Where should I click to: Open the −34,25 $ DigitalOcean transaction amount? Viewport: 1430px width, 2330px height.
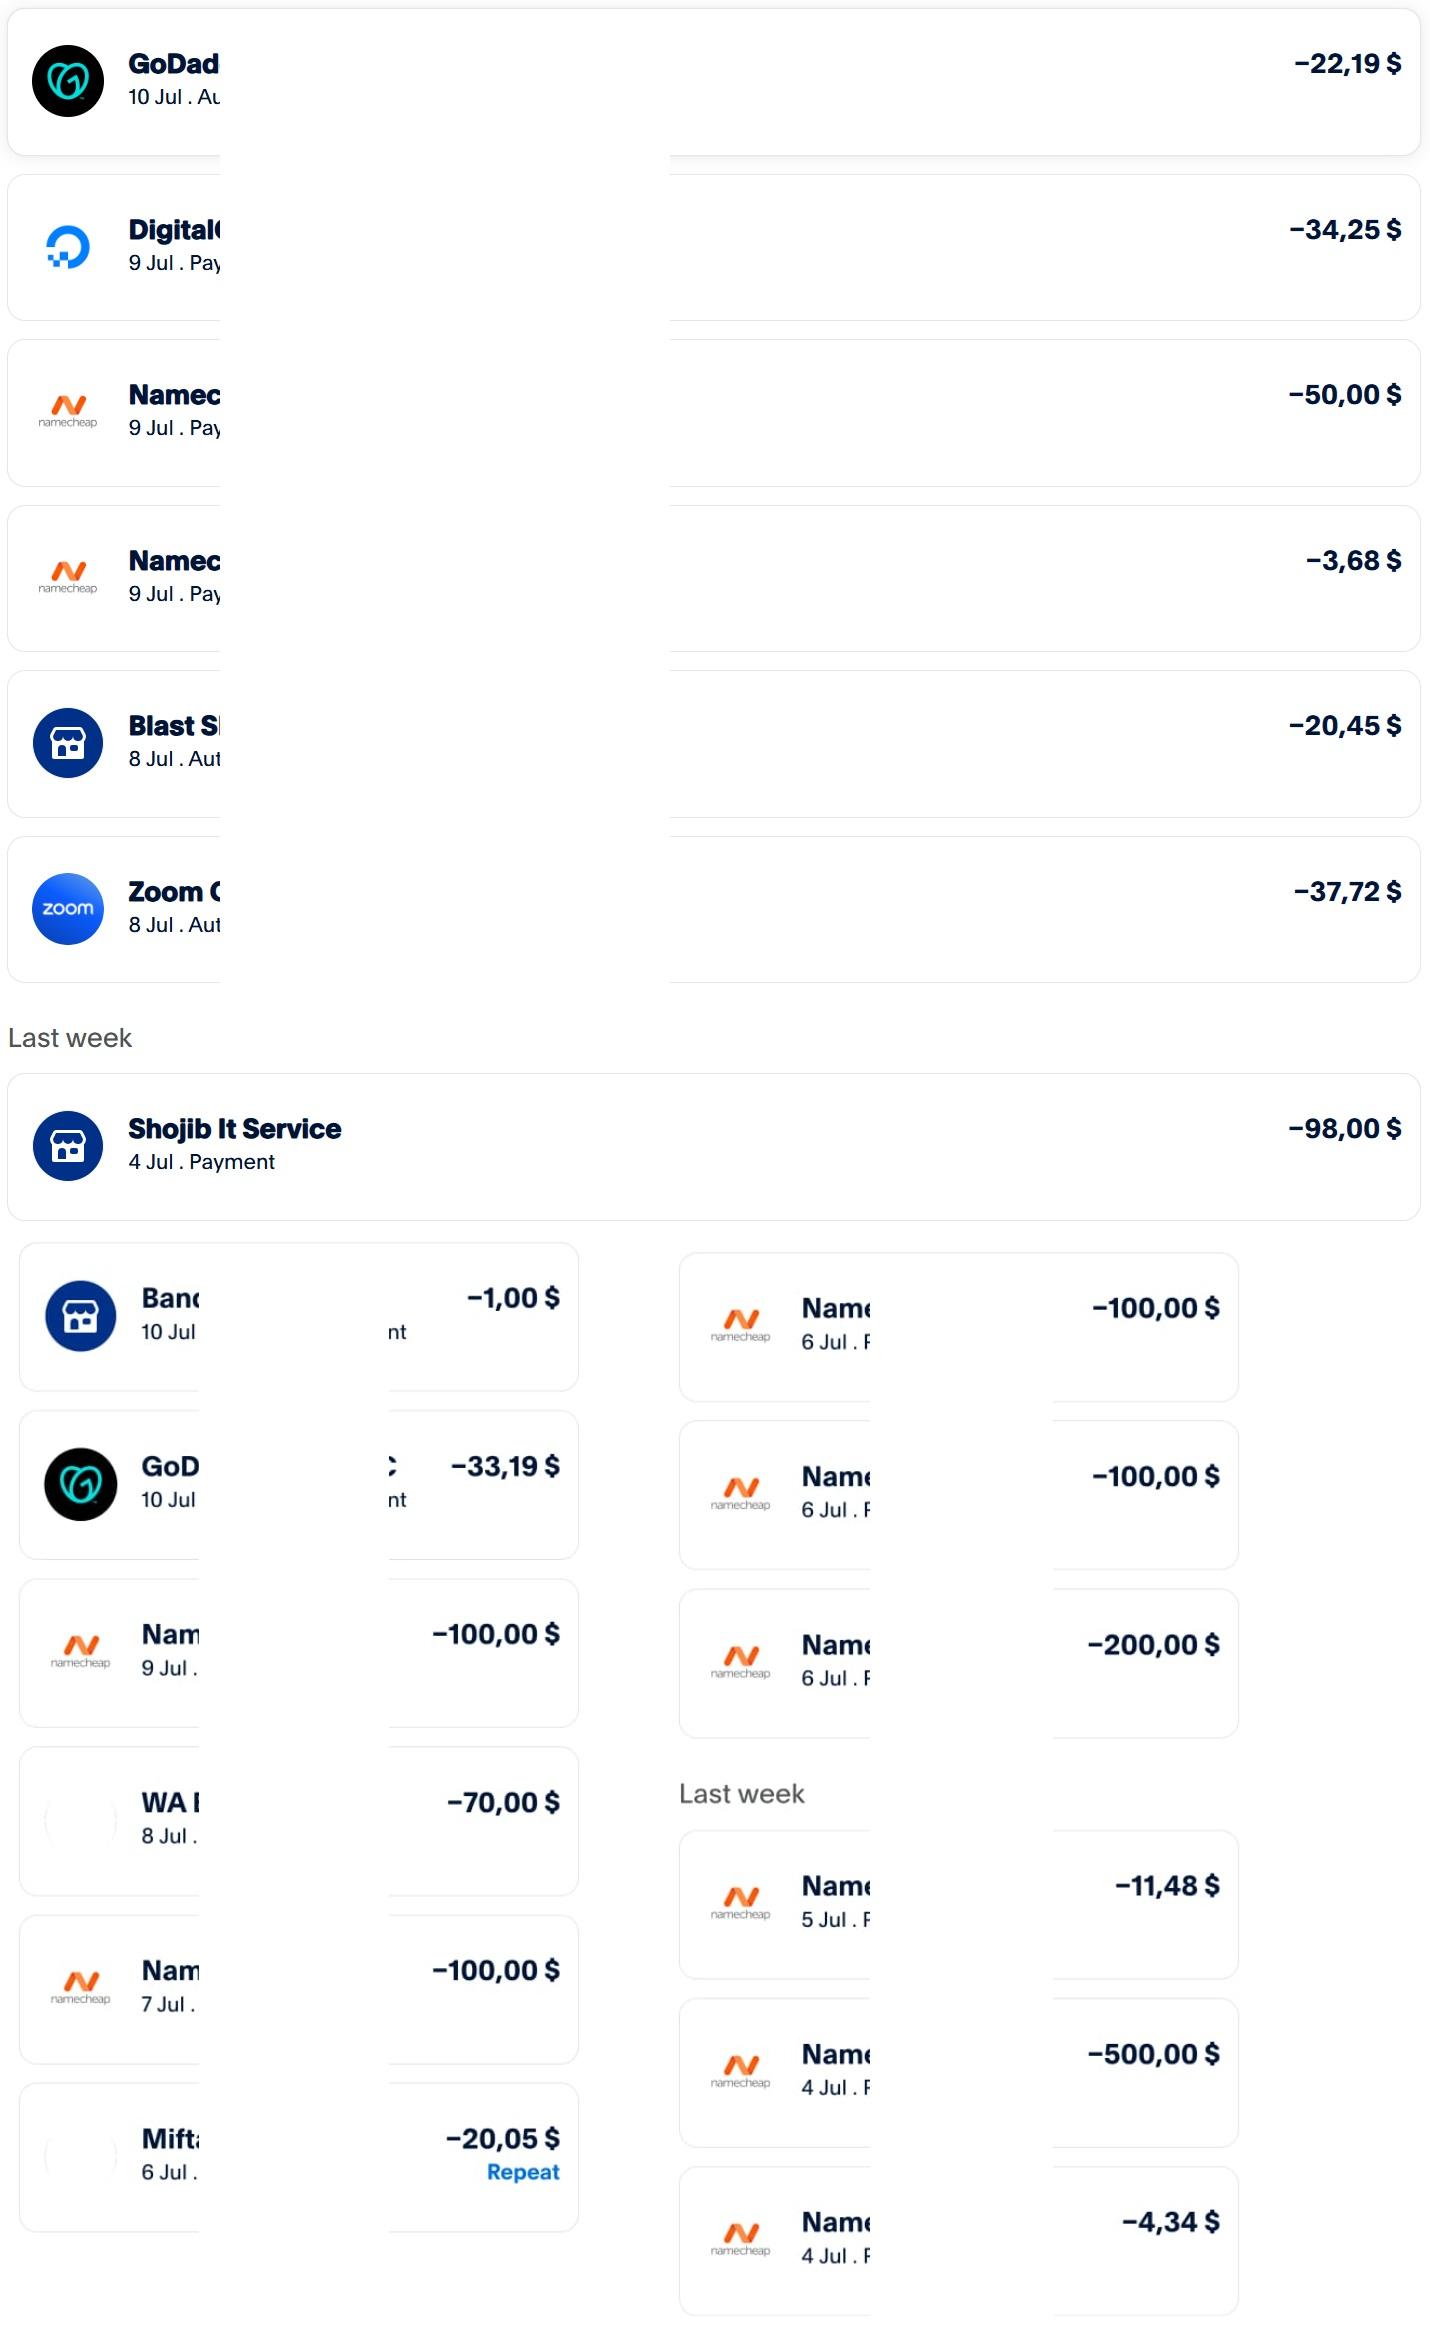pos(1345,230)
